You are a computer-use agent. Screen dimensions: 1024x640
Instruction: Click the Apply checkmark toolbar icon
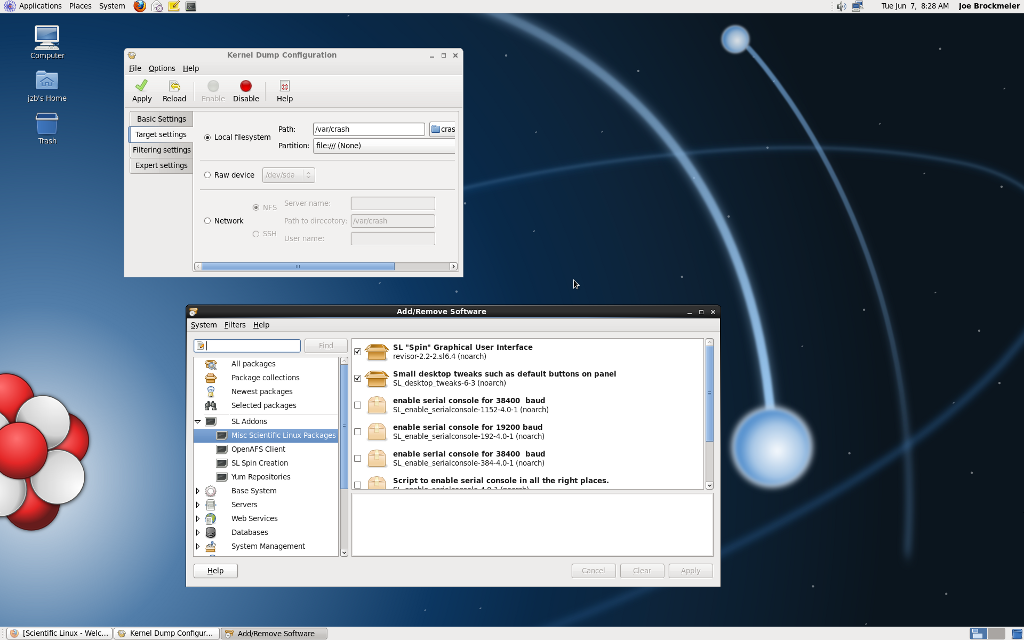142,87
